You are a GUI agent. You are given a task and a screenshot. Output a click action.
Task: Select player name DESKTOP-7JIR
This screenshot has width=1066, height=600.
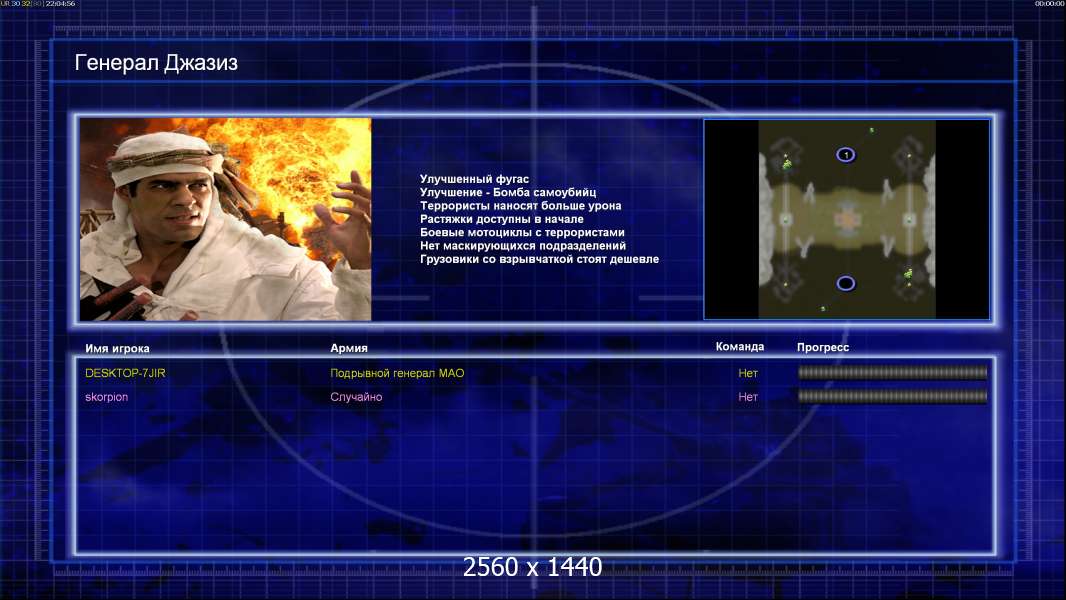[x=125, y=373]
